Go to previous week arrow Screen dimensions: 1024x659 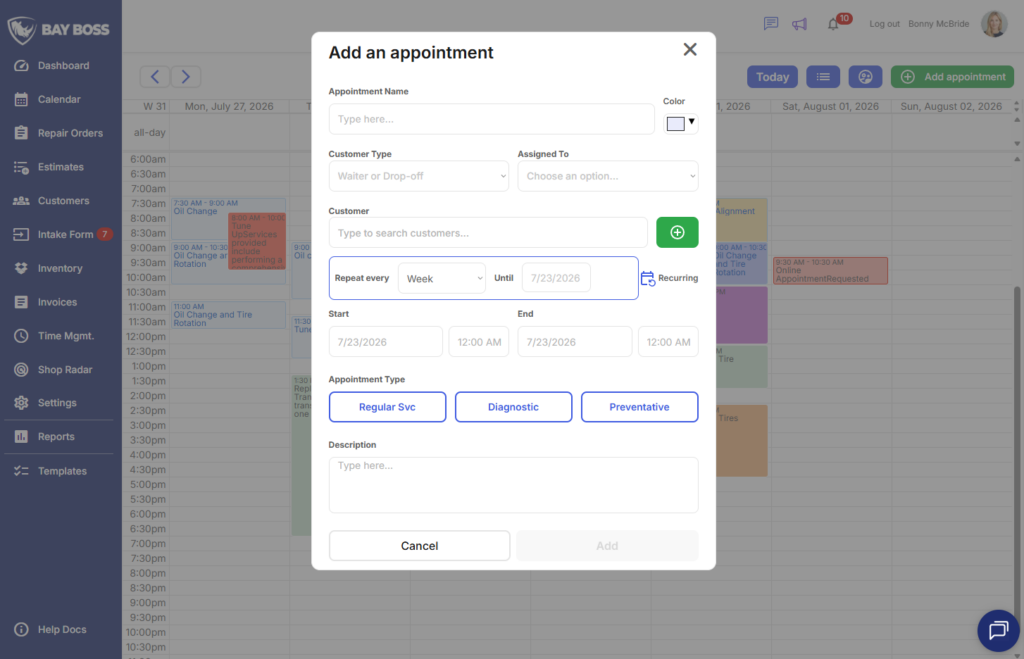click(x=155, y=76)
